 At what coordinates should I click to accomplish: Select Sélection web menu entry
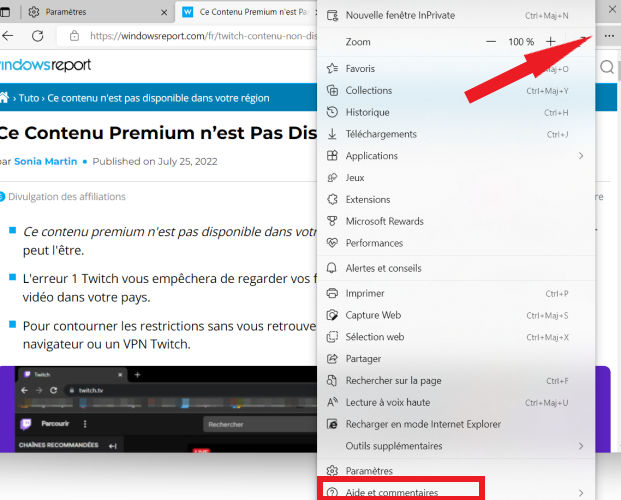455,337
